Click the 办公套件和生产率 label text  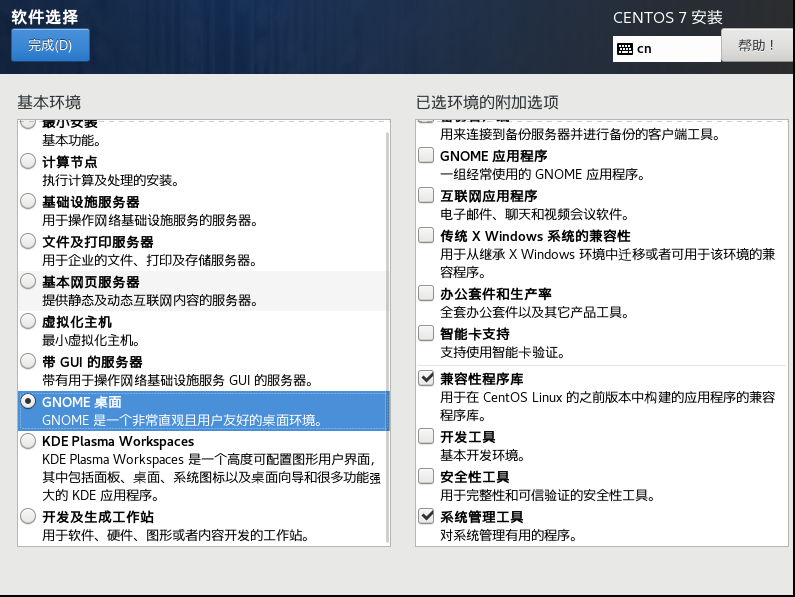click(496, 294)
